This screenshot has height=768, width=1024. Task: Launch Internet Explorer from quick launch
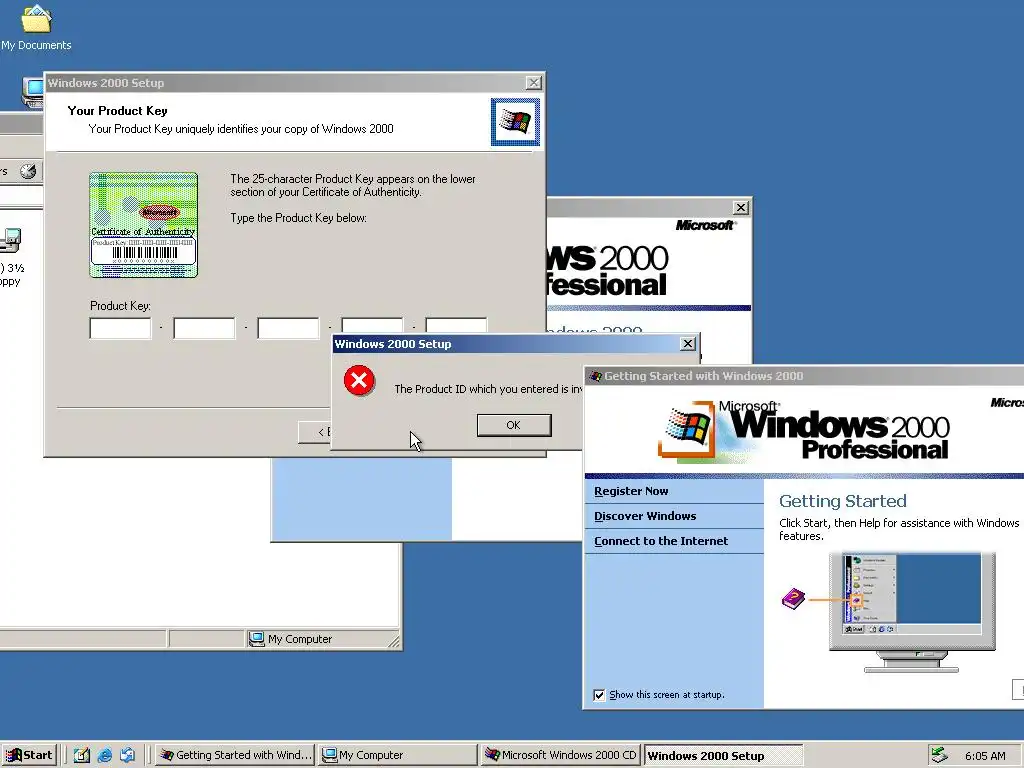pos(104,755)
